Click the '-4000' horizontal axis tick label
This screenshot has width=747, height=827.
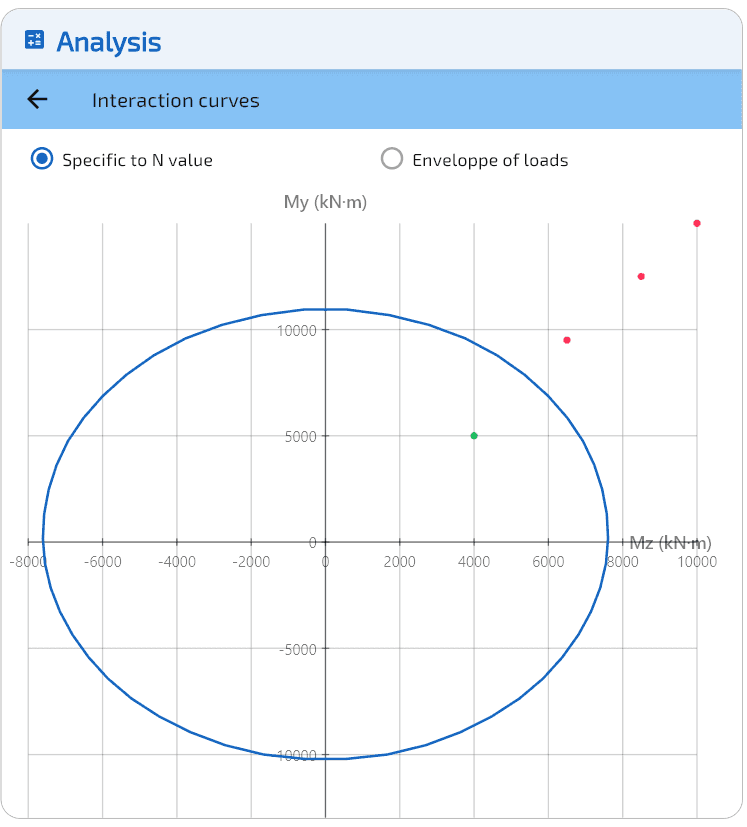coord(176,562)
